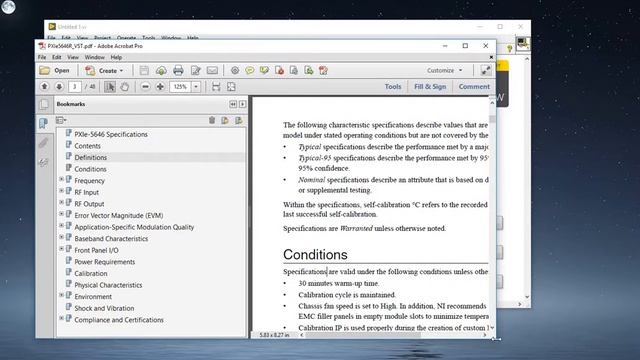Open the File menu in Acrobat
640x360 pixels.
click(x=42, y=57)
